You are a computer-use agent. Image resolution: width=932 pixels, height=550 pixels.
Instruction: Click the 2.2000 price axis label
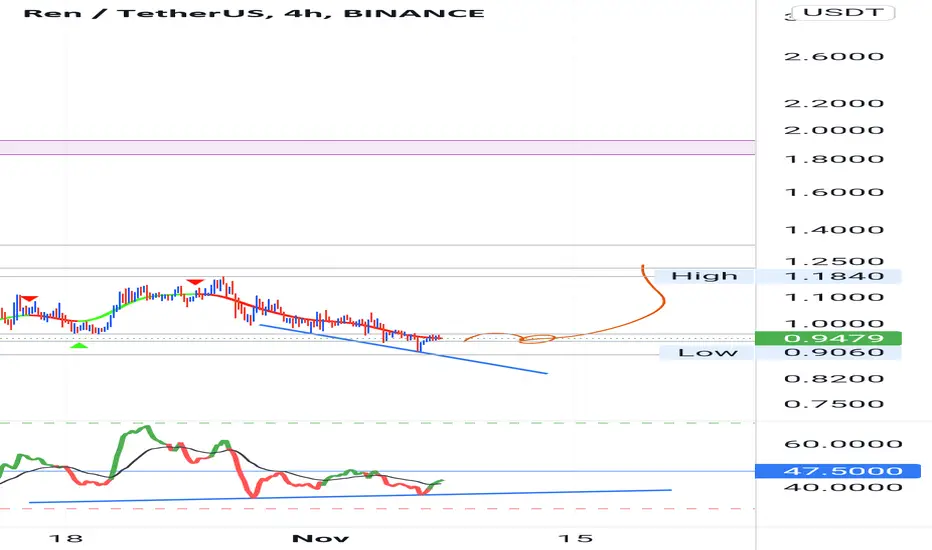[x=834, y=103]
